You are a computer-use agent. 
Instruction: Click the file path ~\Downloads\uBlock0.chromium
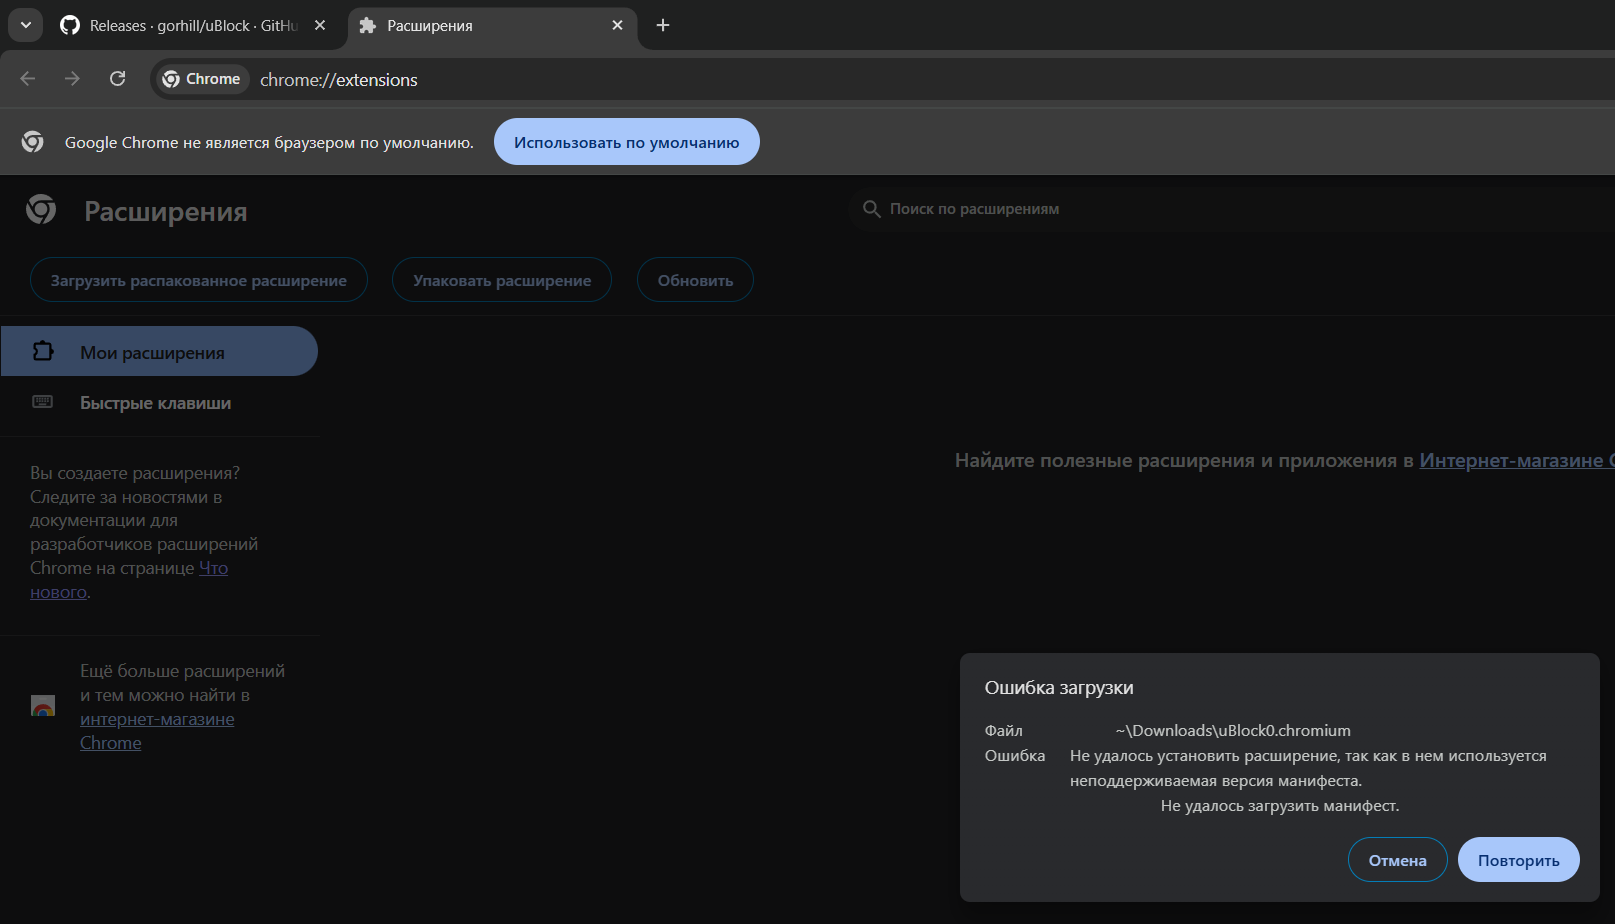[x=1233, y=730]
